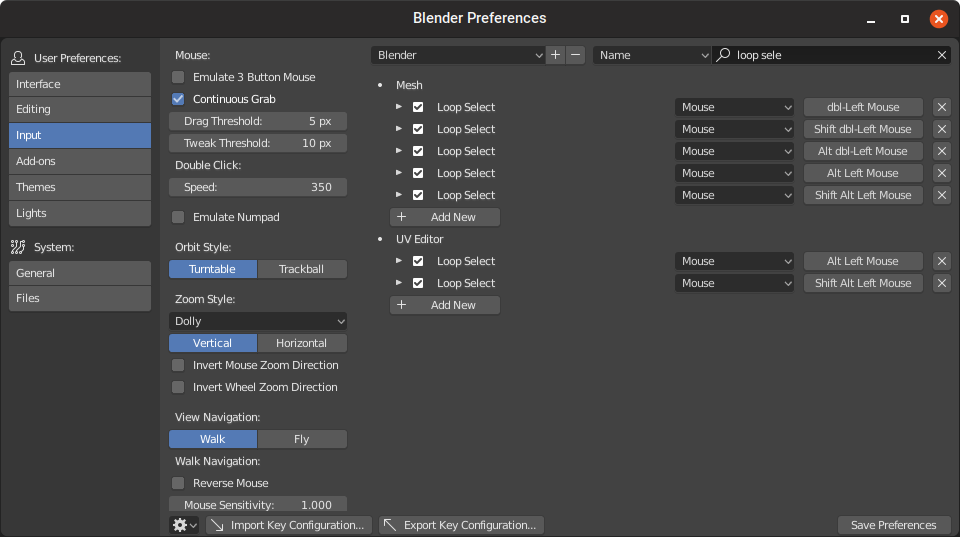Uncheck UV Editor Loop Select bound to Alt Left Mouse
The image size is (960, 537).
point(418,261)
